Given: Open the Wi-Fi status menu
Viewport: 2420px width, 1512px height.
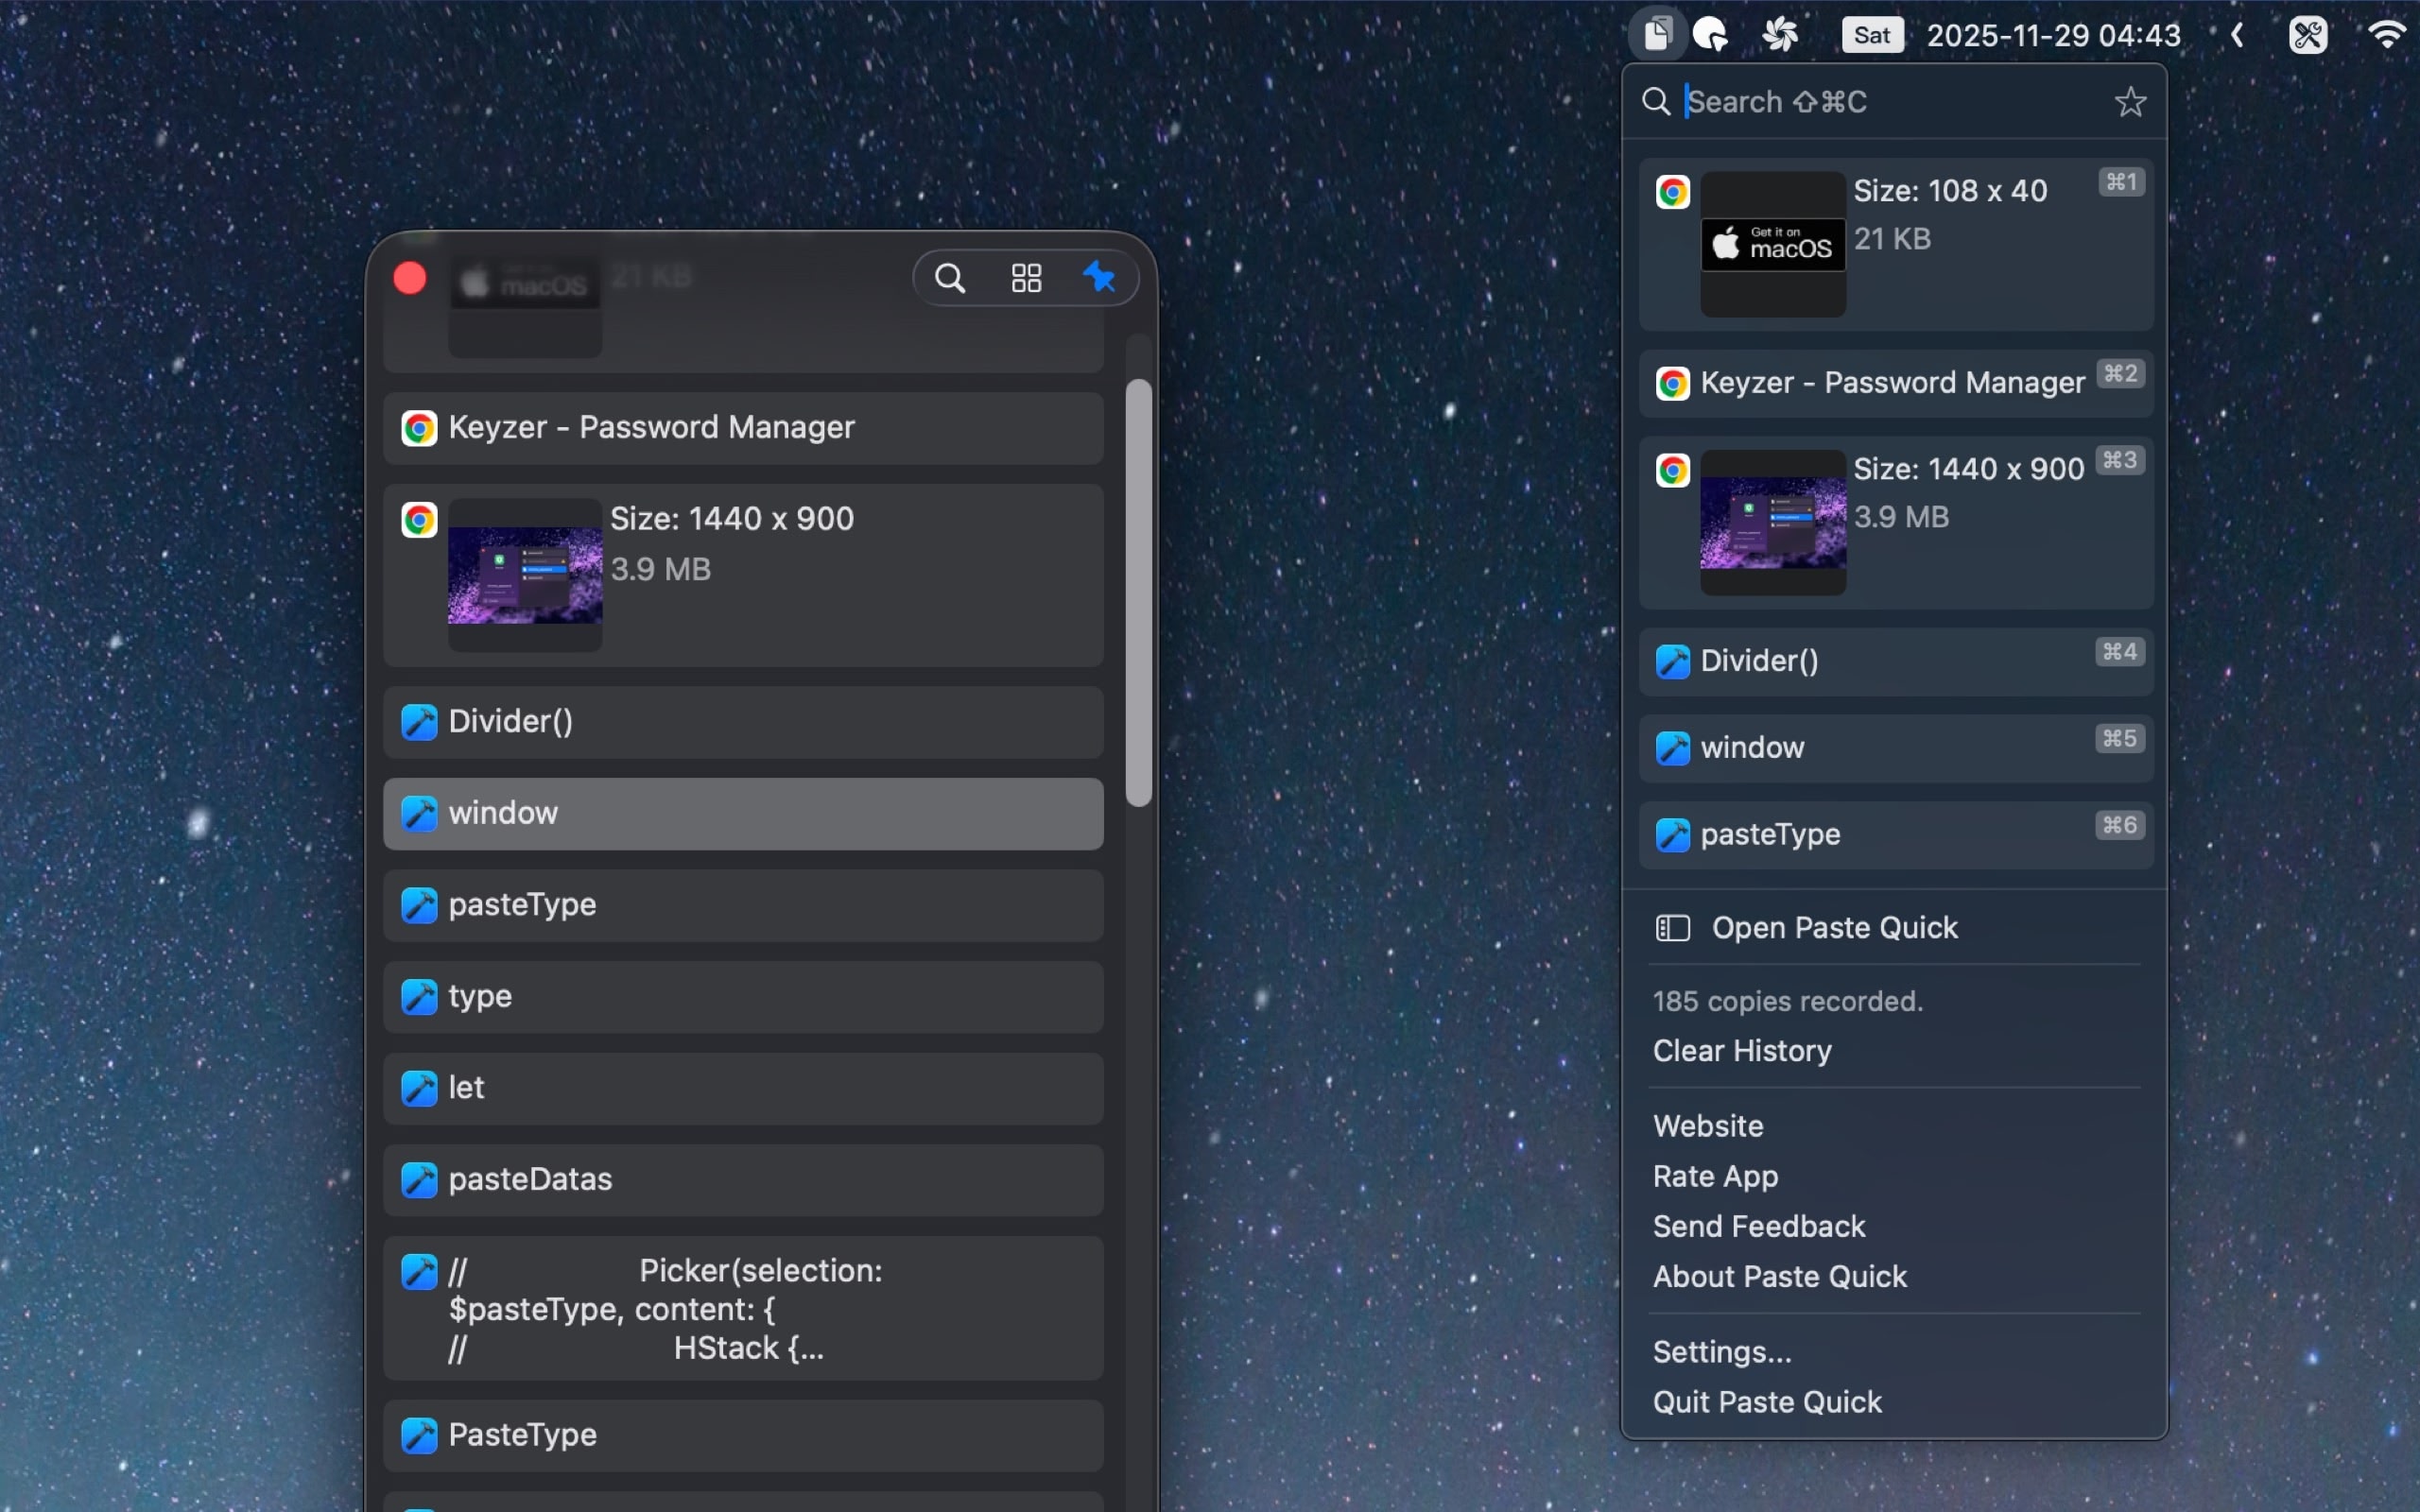Looking at the screenshot, I should coord(2387,35).
